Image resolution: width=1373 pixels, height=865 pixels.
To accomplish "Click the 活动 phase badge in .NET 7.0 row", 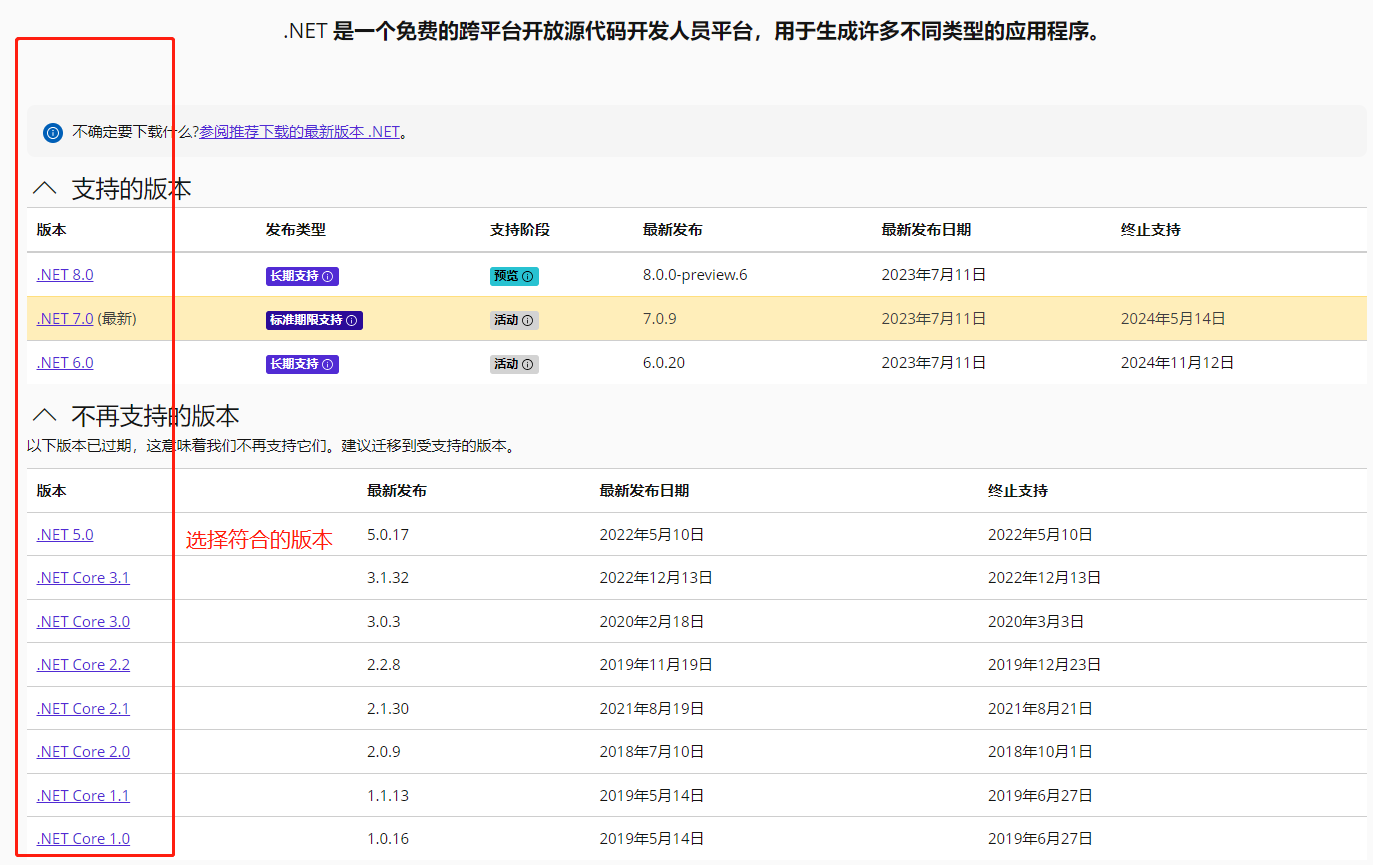I will [514, 320].
